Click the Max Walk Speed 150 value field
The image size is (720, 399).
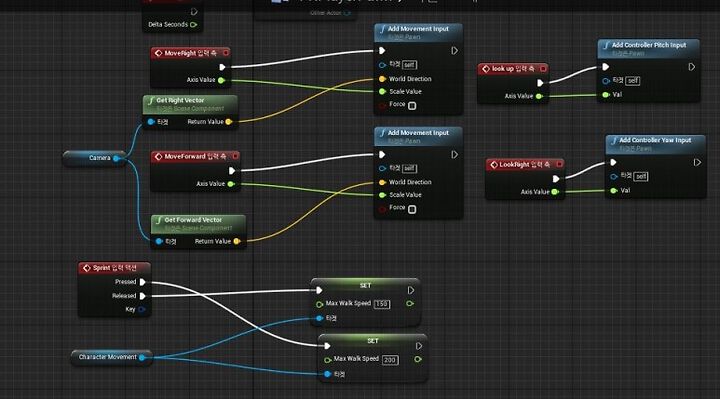382,304
